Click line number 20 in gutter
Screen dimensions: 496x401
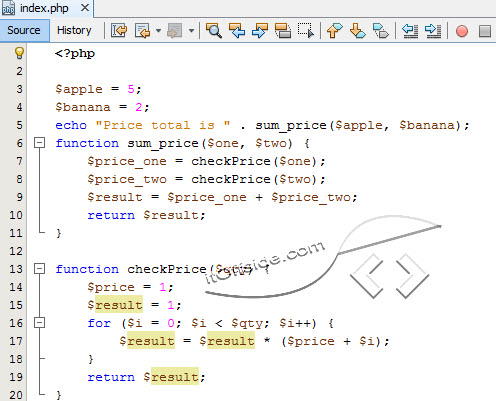(x=16, y=395)
